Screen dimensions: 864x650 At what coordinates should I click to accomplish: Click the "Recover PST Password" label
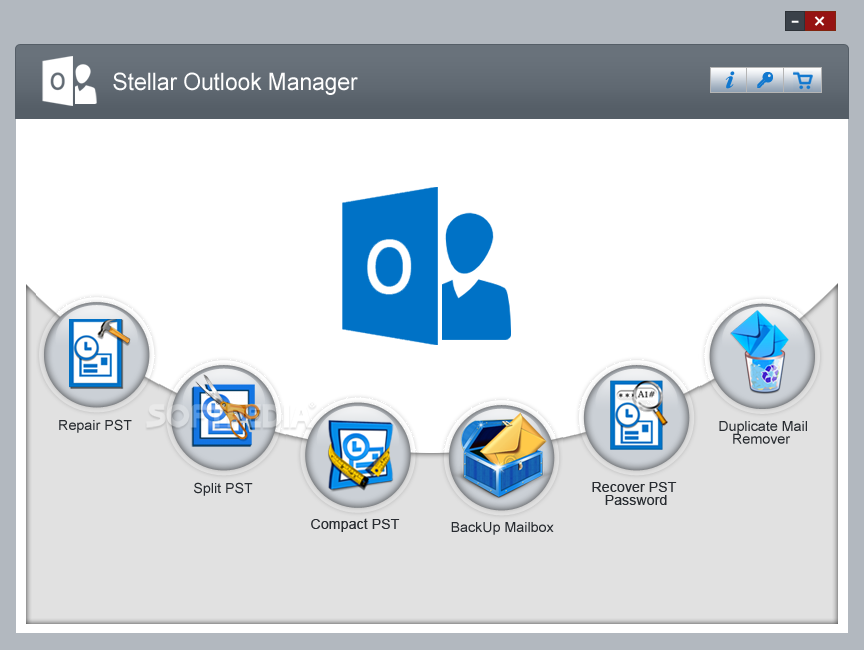[634, 494]
